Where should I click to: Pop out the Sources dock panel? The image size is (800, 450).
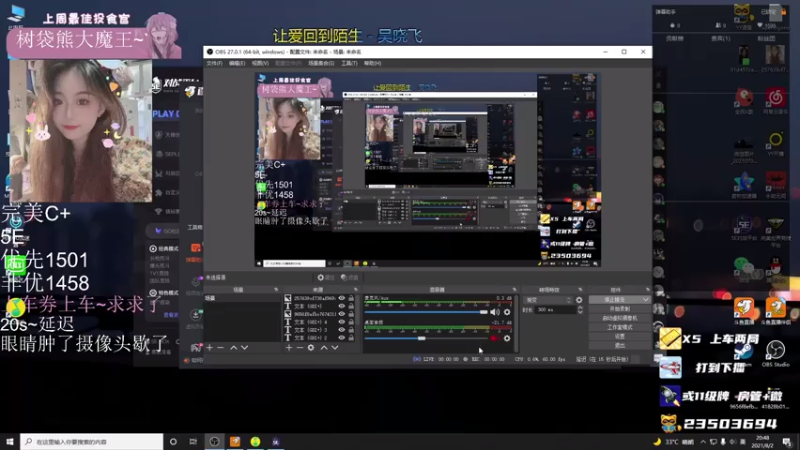[356, 290]
